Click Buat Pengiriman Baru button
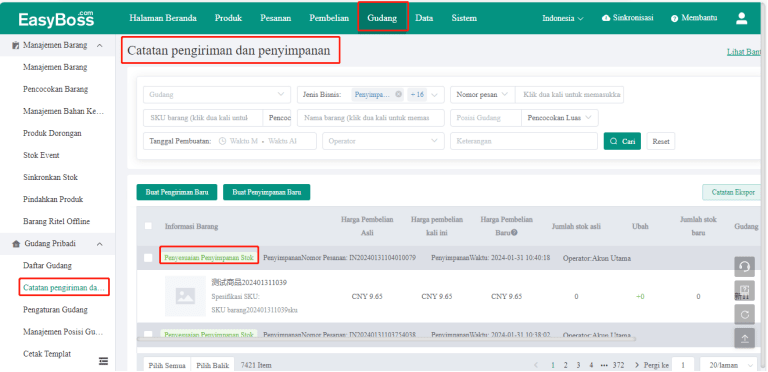The height and width of the screenshot is (372, 768). coord(177,192)
